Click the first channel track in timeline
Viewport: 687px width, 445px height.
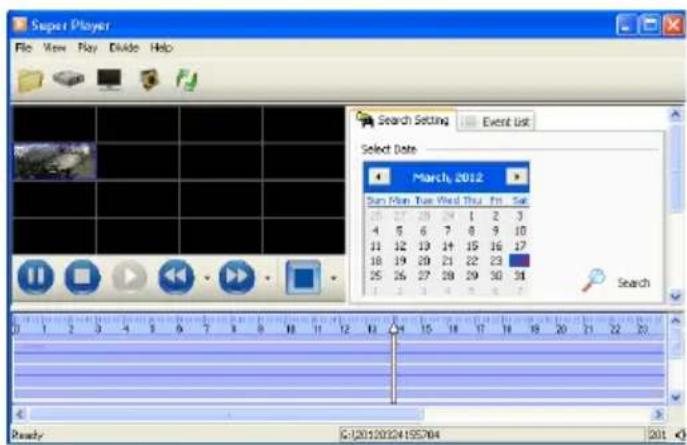(339, 348)
